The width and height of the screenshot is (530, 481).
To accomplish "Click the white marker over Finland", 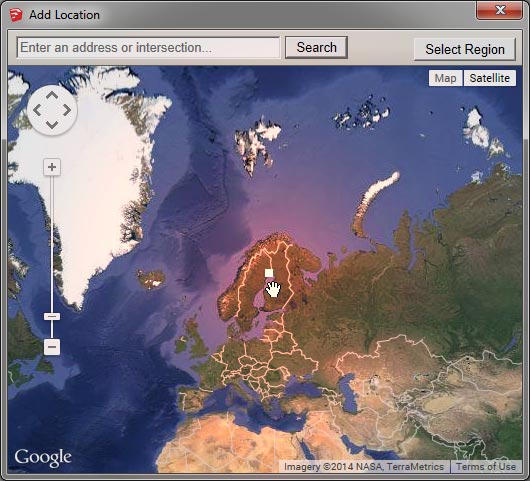I will point(269,273).
